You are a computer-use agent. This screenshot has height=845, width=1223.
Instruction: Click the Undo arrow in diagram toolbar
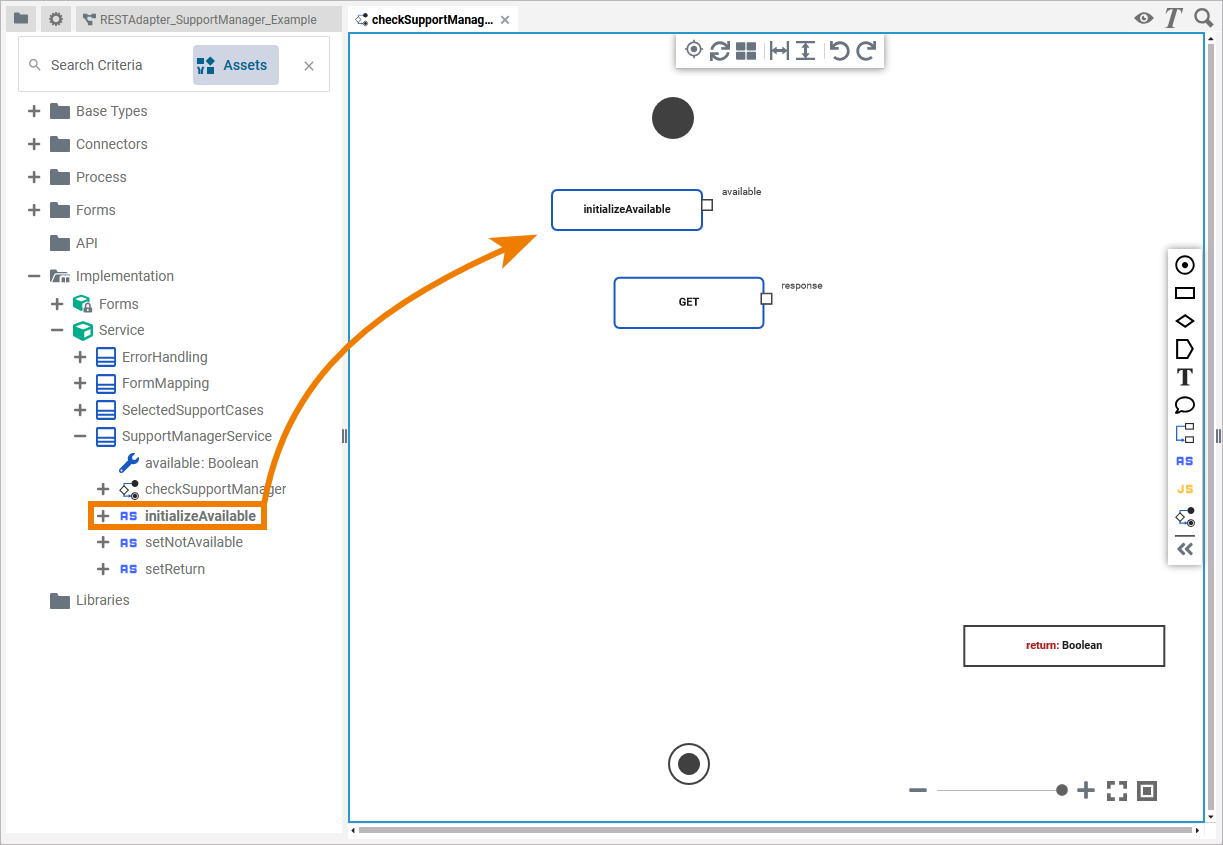tap(840, 51)
